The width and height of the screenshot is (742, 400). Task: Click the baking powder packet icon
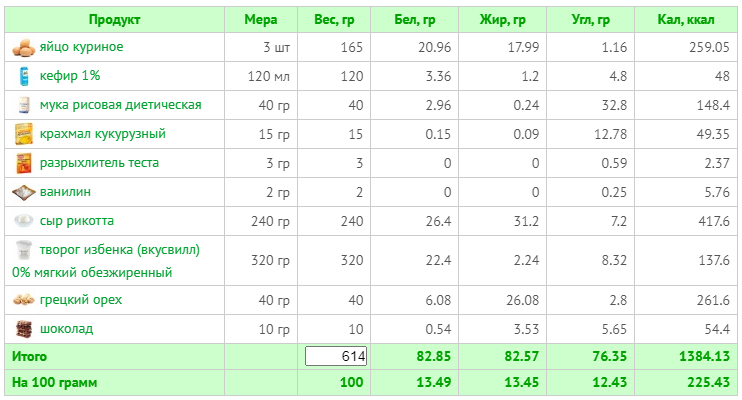pos(24,163)
